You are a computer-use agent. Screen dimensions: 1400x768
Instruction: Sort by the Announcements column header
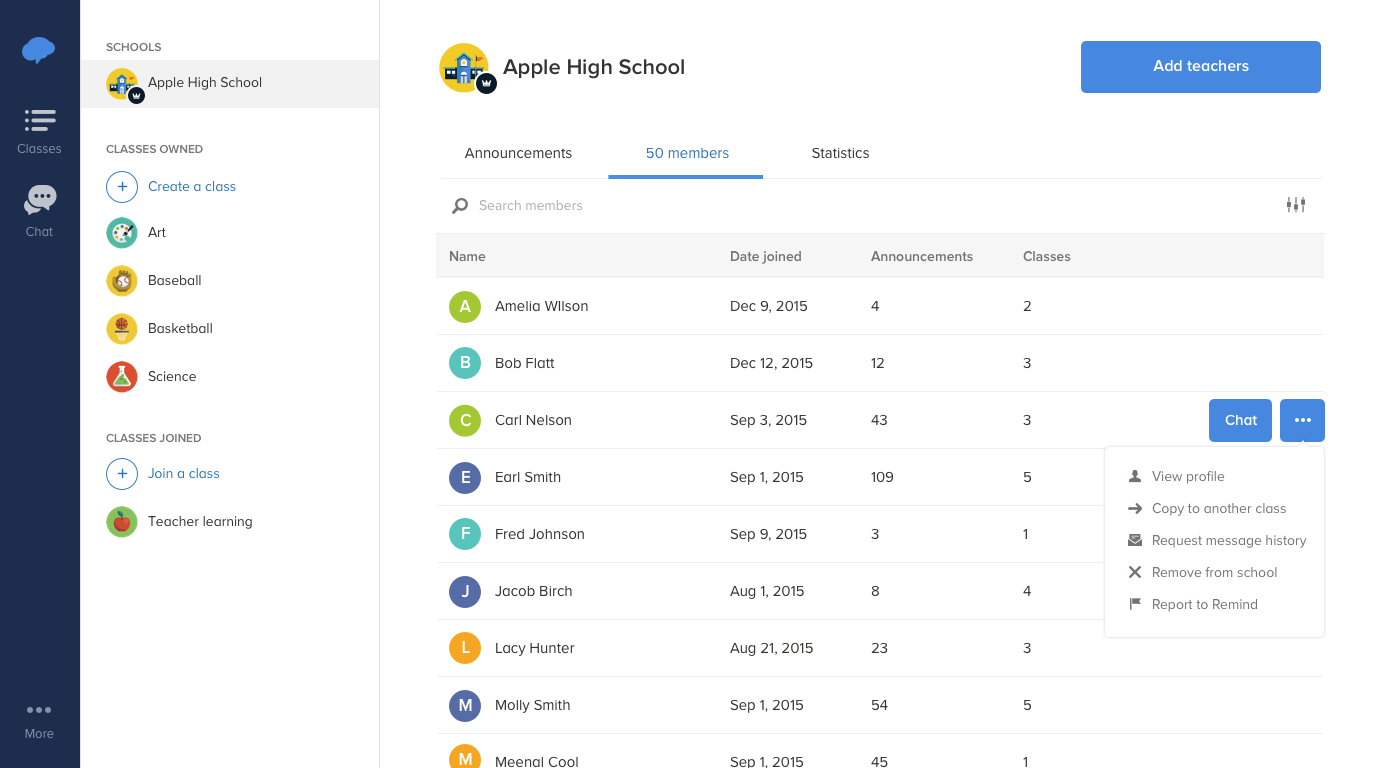[x=922, y=256]
